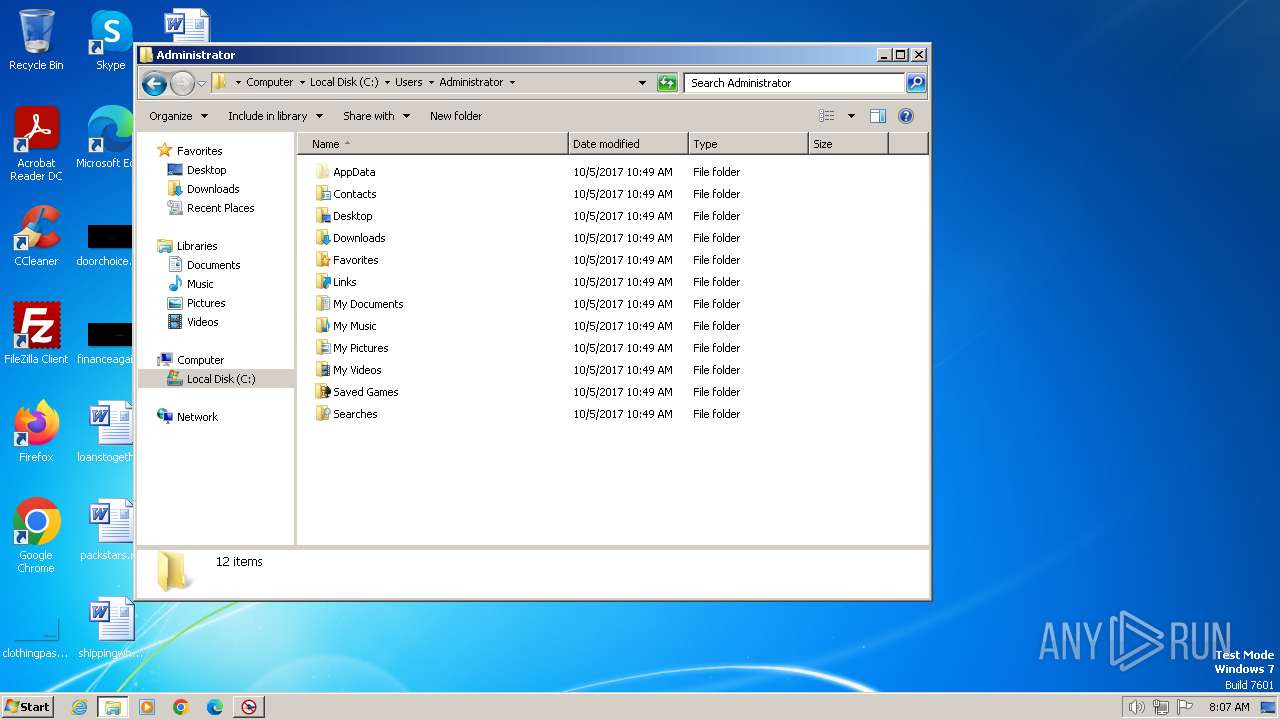Image resolution: width=1280 pixels, height=720 pixels.
Task: Click the search magnifier icon
Action: click(915, 83)
